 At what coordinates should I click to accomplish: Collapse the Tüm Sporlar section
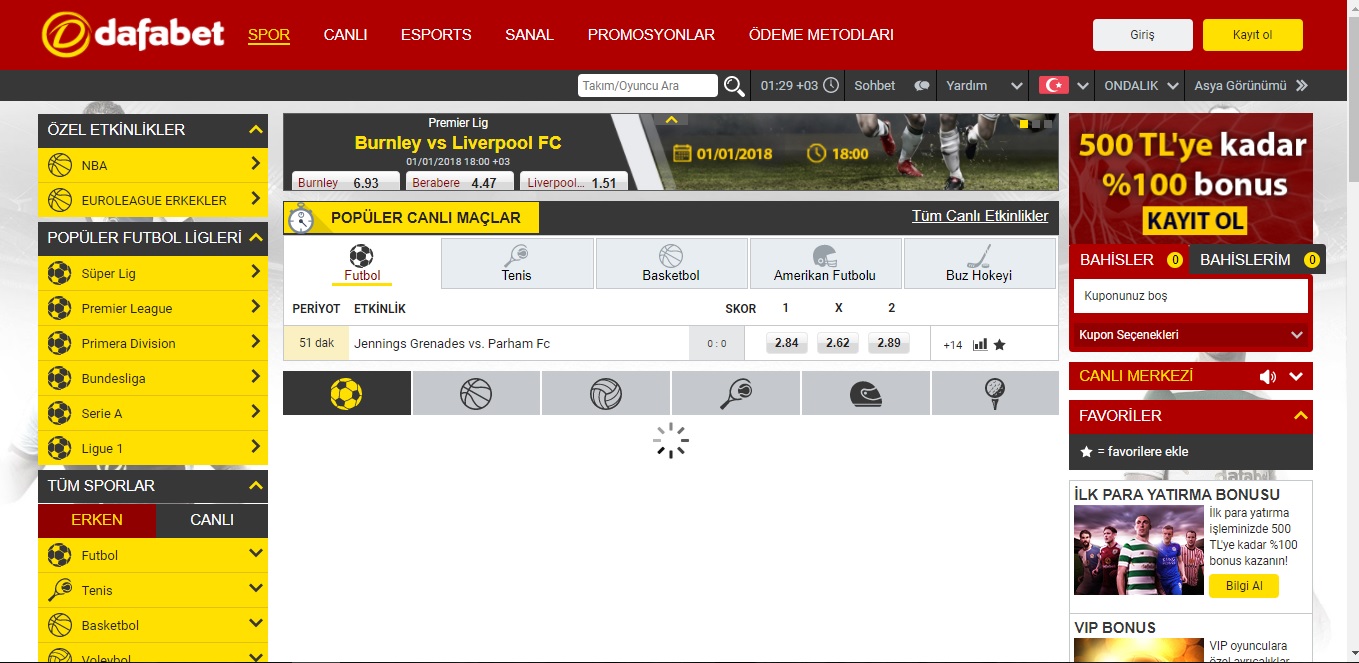(x=256, y=486)
